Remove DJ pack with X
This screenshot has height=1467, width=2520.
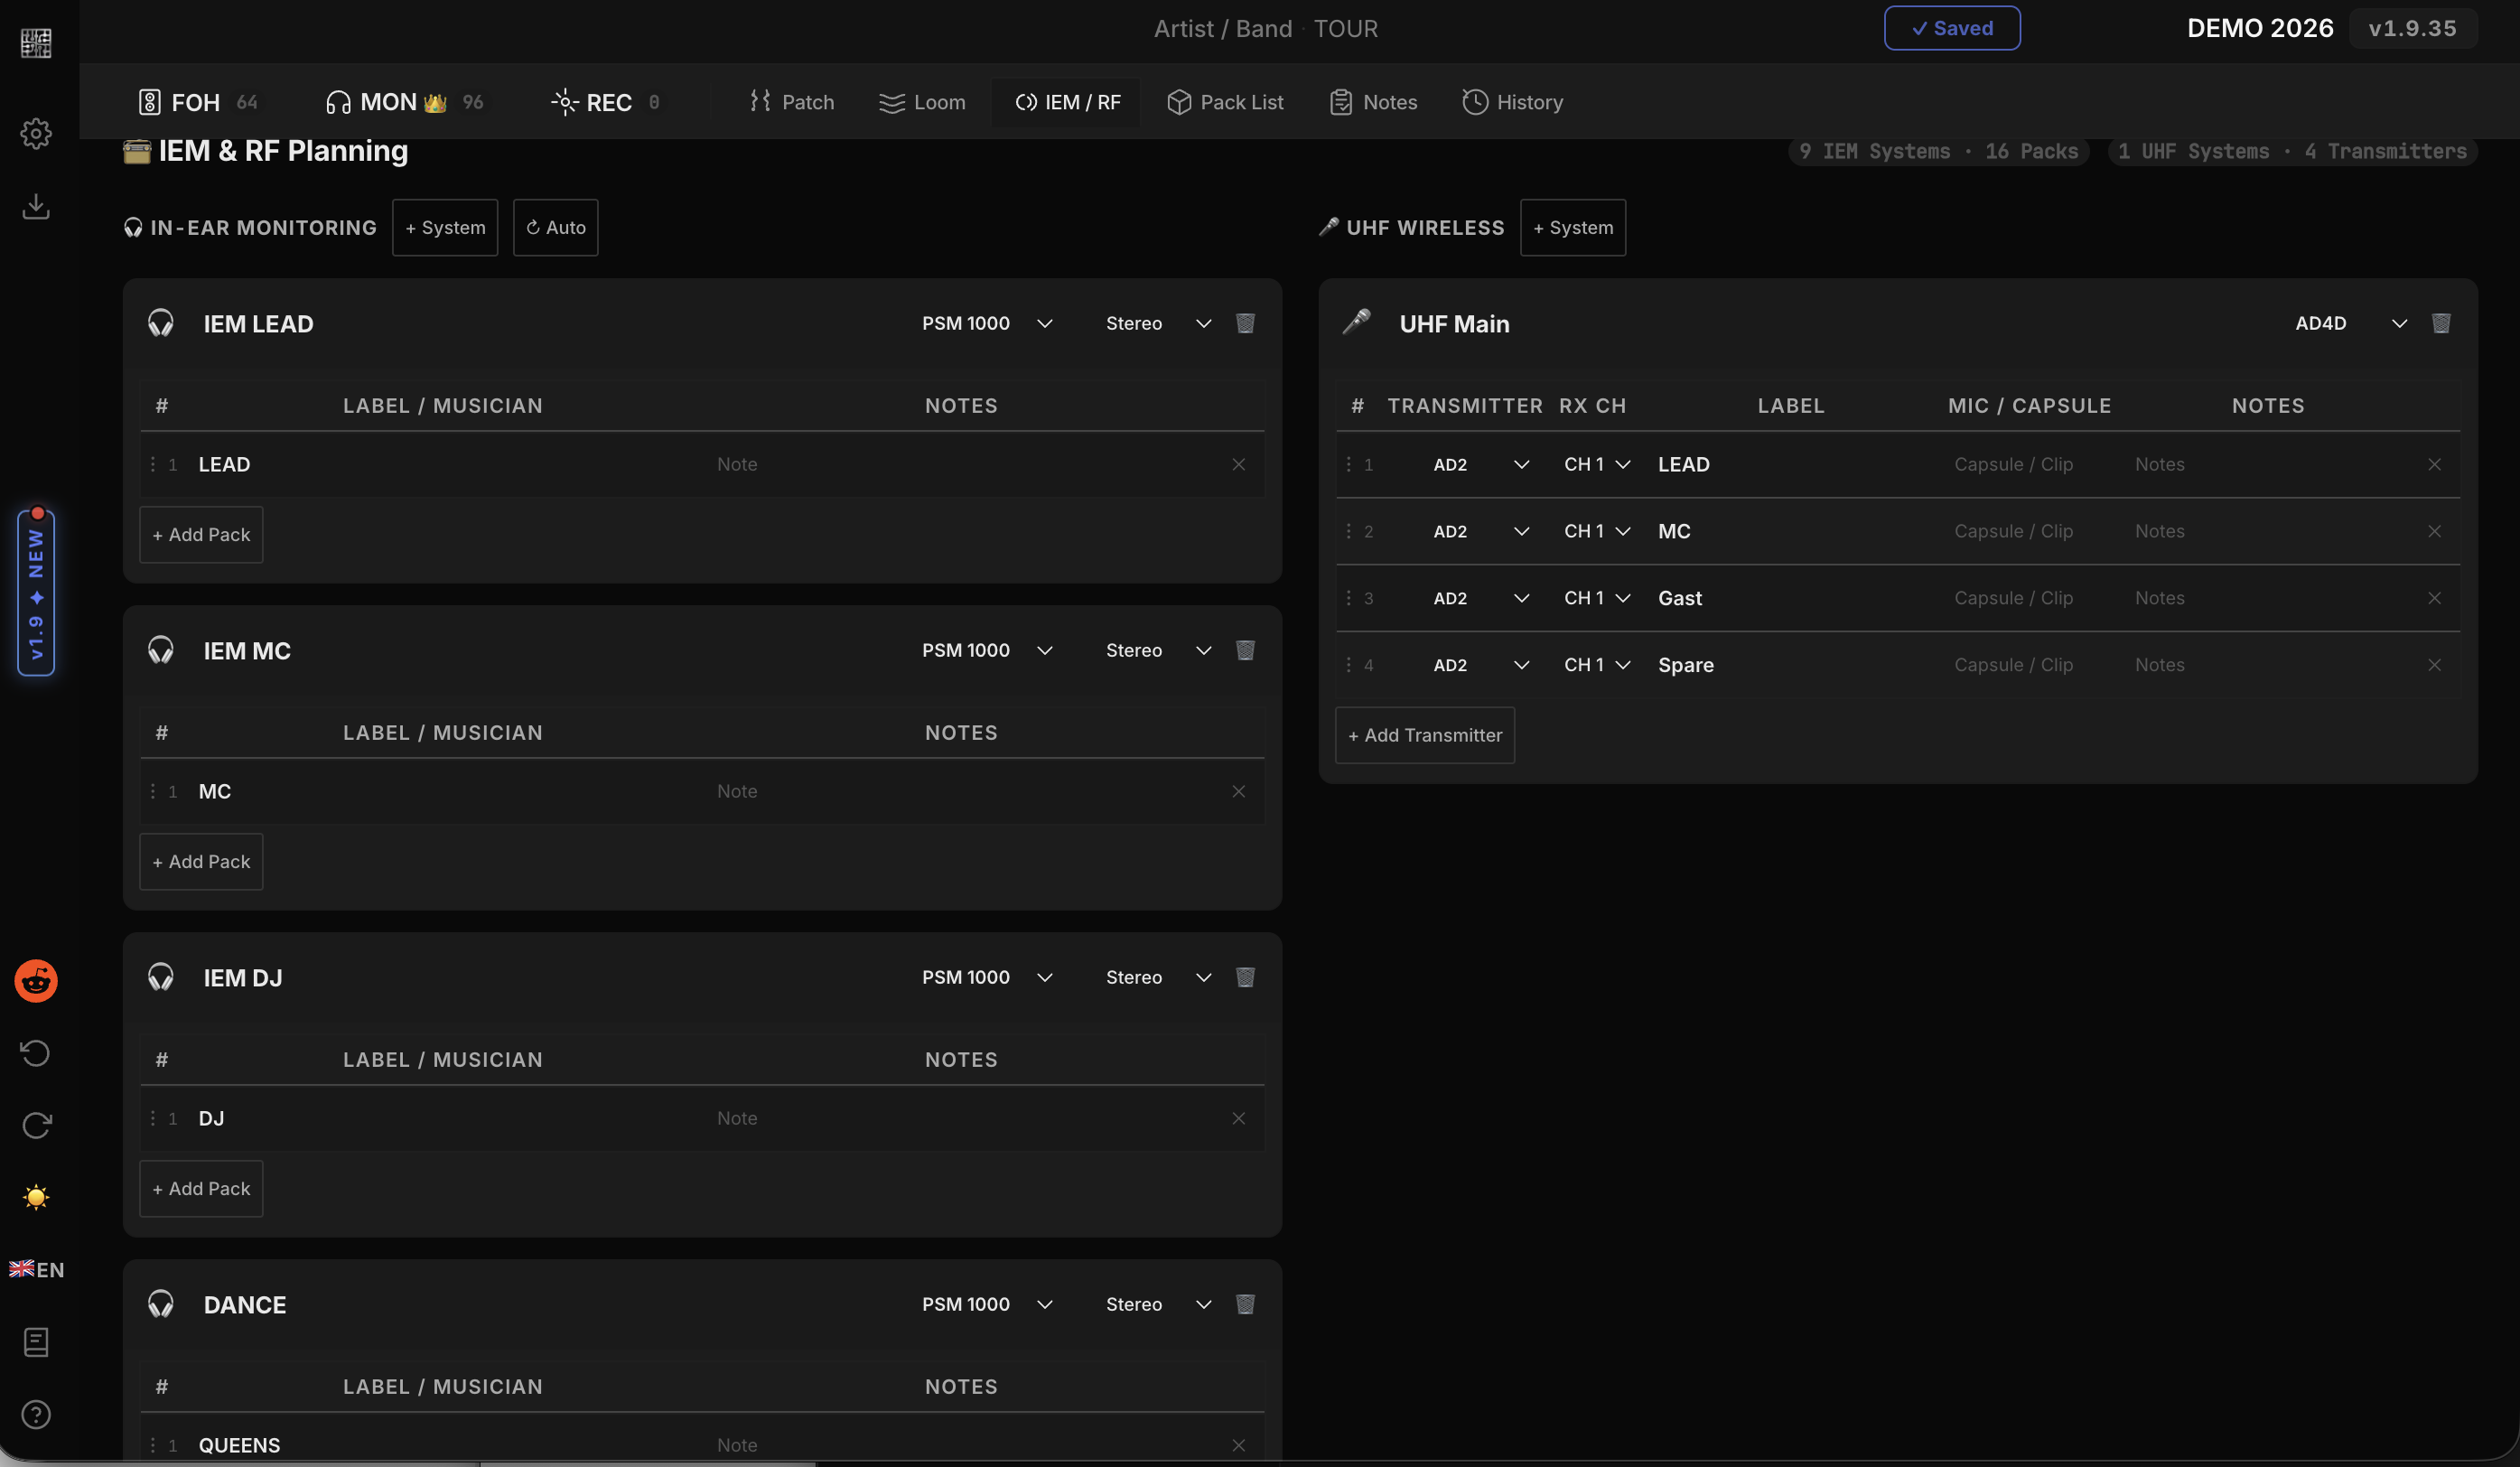coord(1238,1118)
